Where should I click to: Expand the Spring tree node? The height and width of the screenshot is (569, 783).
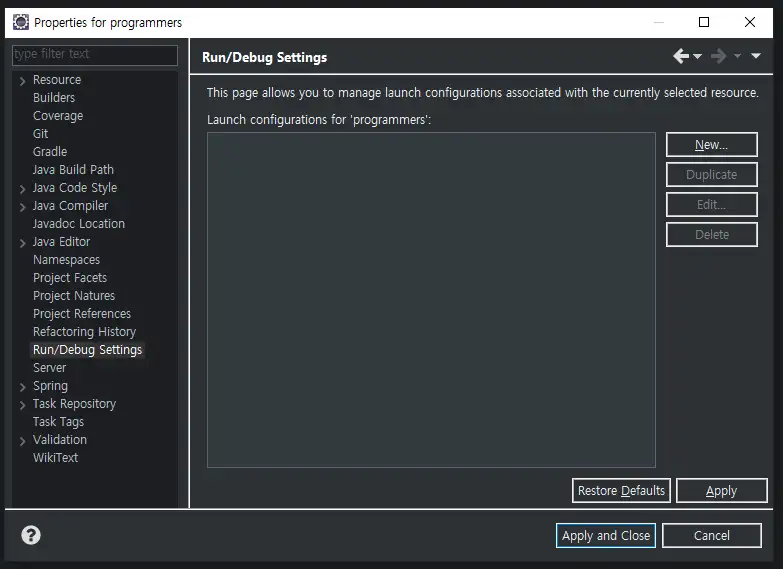pyautogui.click(x=22, y=387)
